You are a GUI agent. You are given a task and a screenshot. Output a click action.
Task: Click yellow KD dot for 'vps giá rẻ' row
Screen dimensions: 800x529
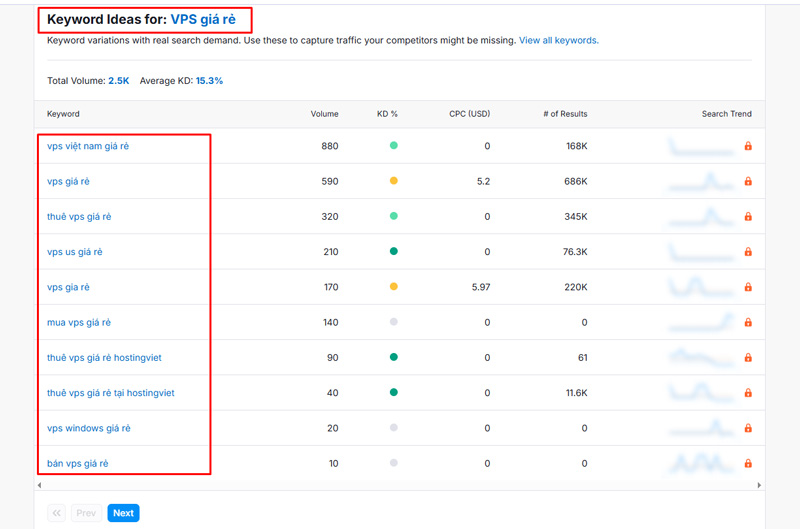tap(394, 182)
